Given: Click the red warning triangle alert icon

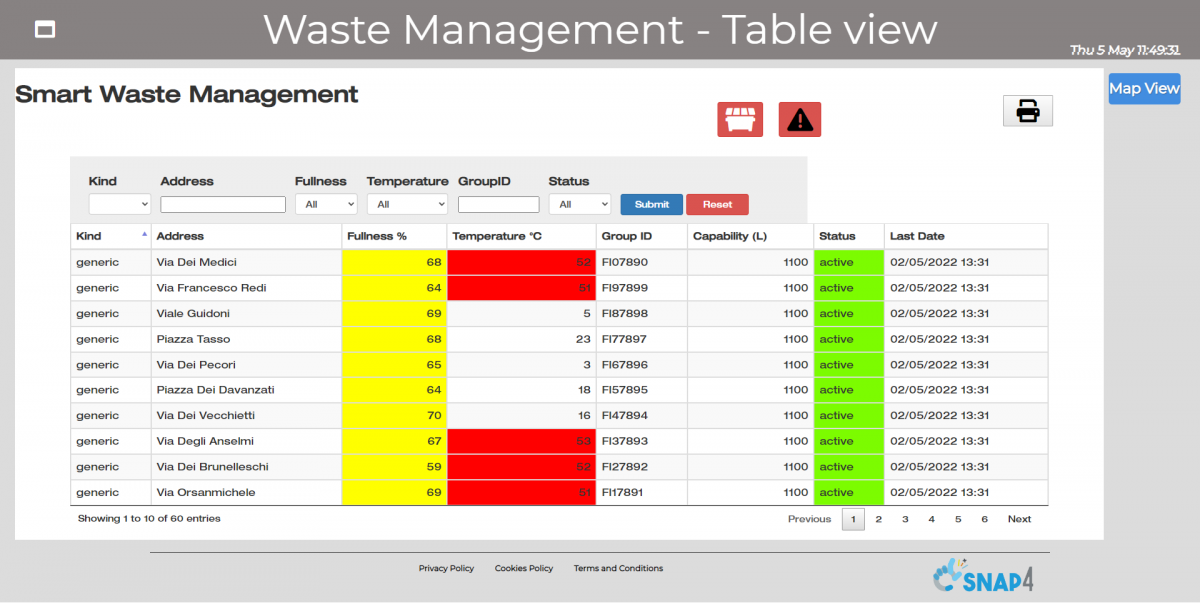Looking at the screenshot, I should (x=799, y=120).
